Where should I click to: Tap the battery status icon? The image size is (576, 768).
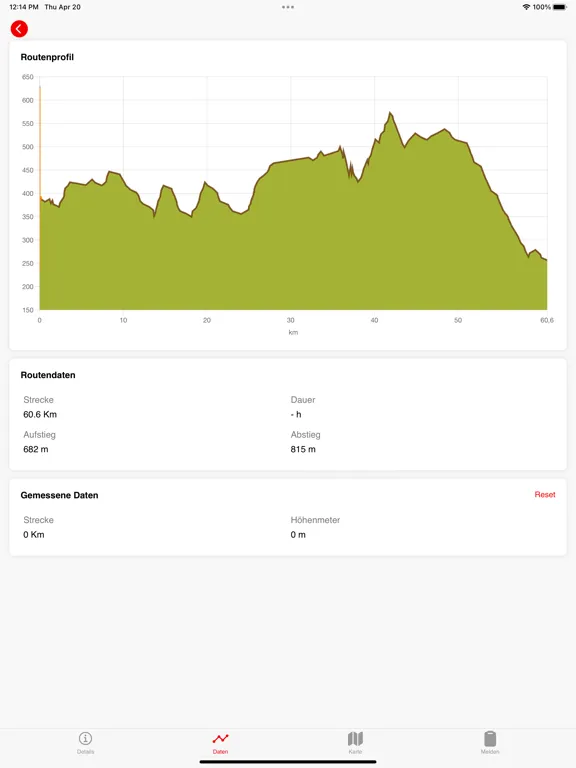pyautogui.click(x=560, y=7)
